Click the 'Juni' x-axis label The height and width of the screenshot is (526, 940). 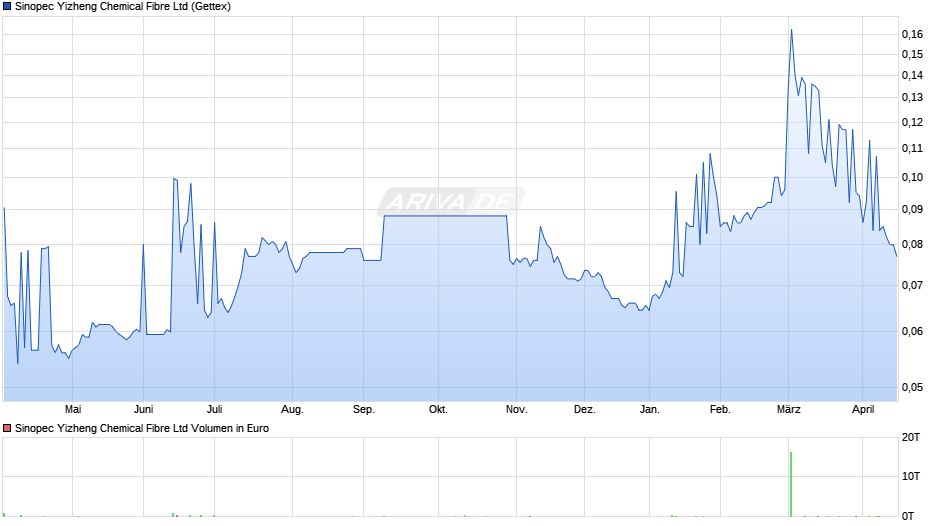click(x=144, y=410)
